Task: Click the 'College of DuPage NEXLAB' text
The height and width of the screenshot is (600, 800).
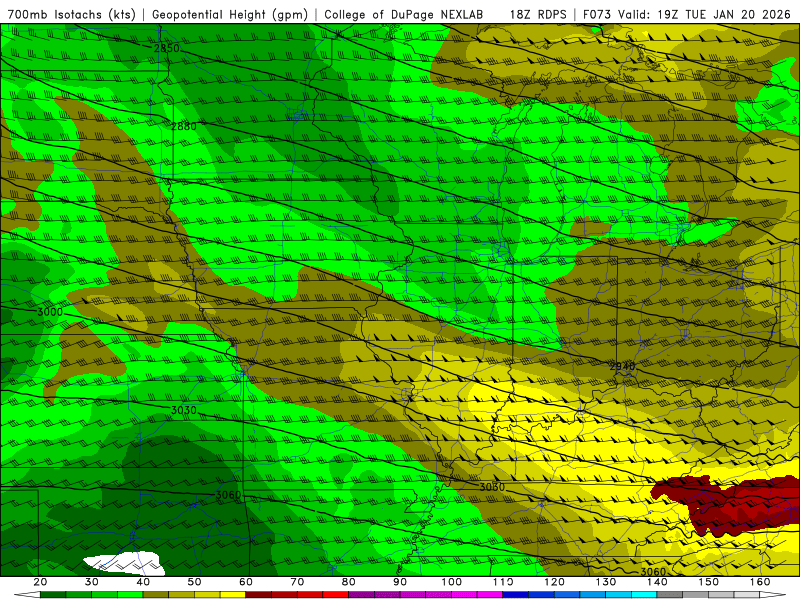Action: point(404,14)
